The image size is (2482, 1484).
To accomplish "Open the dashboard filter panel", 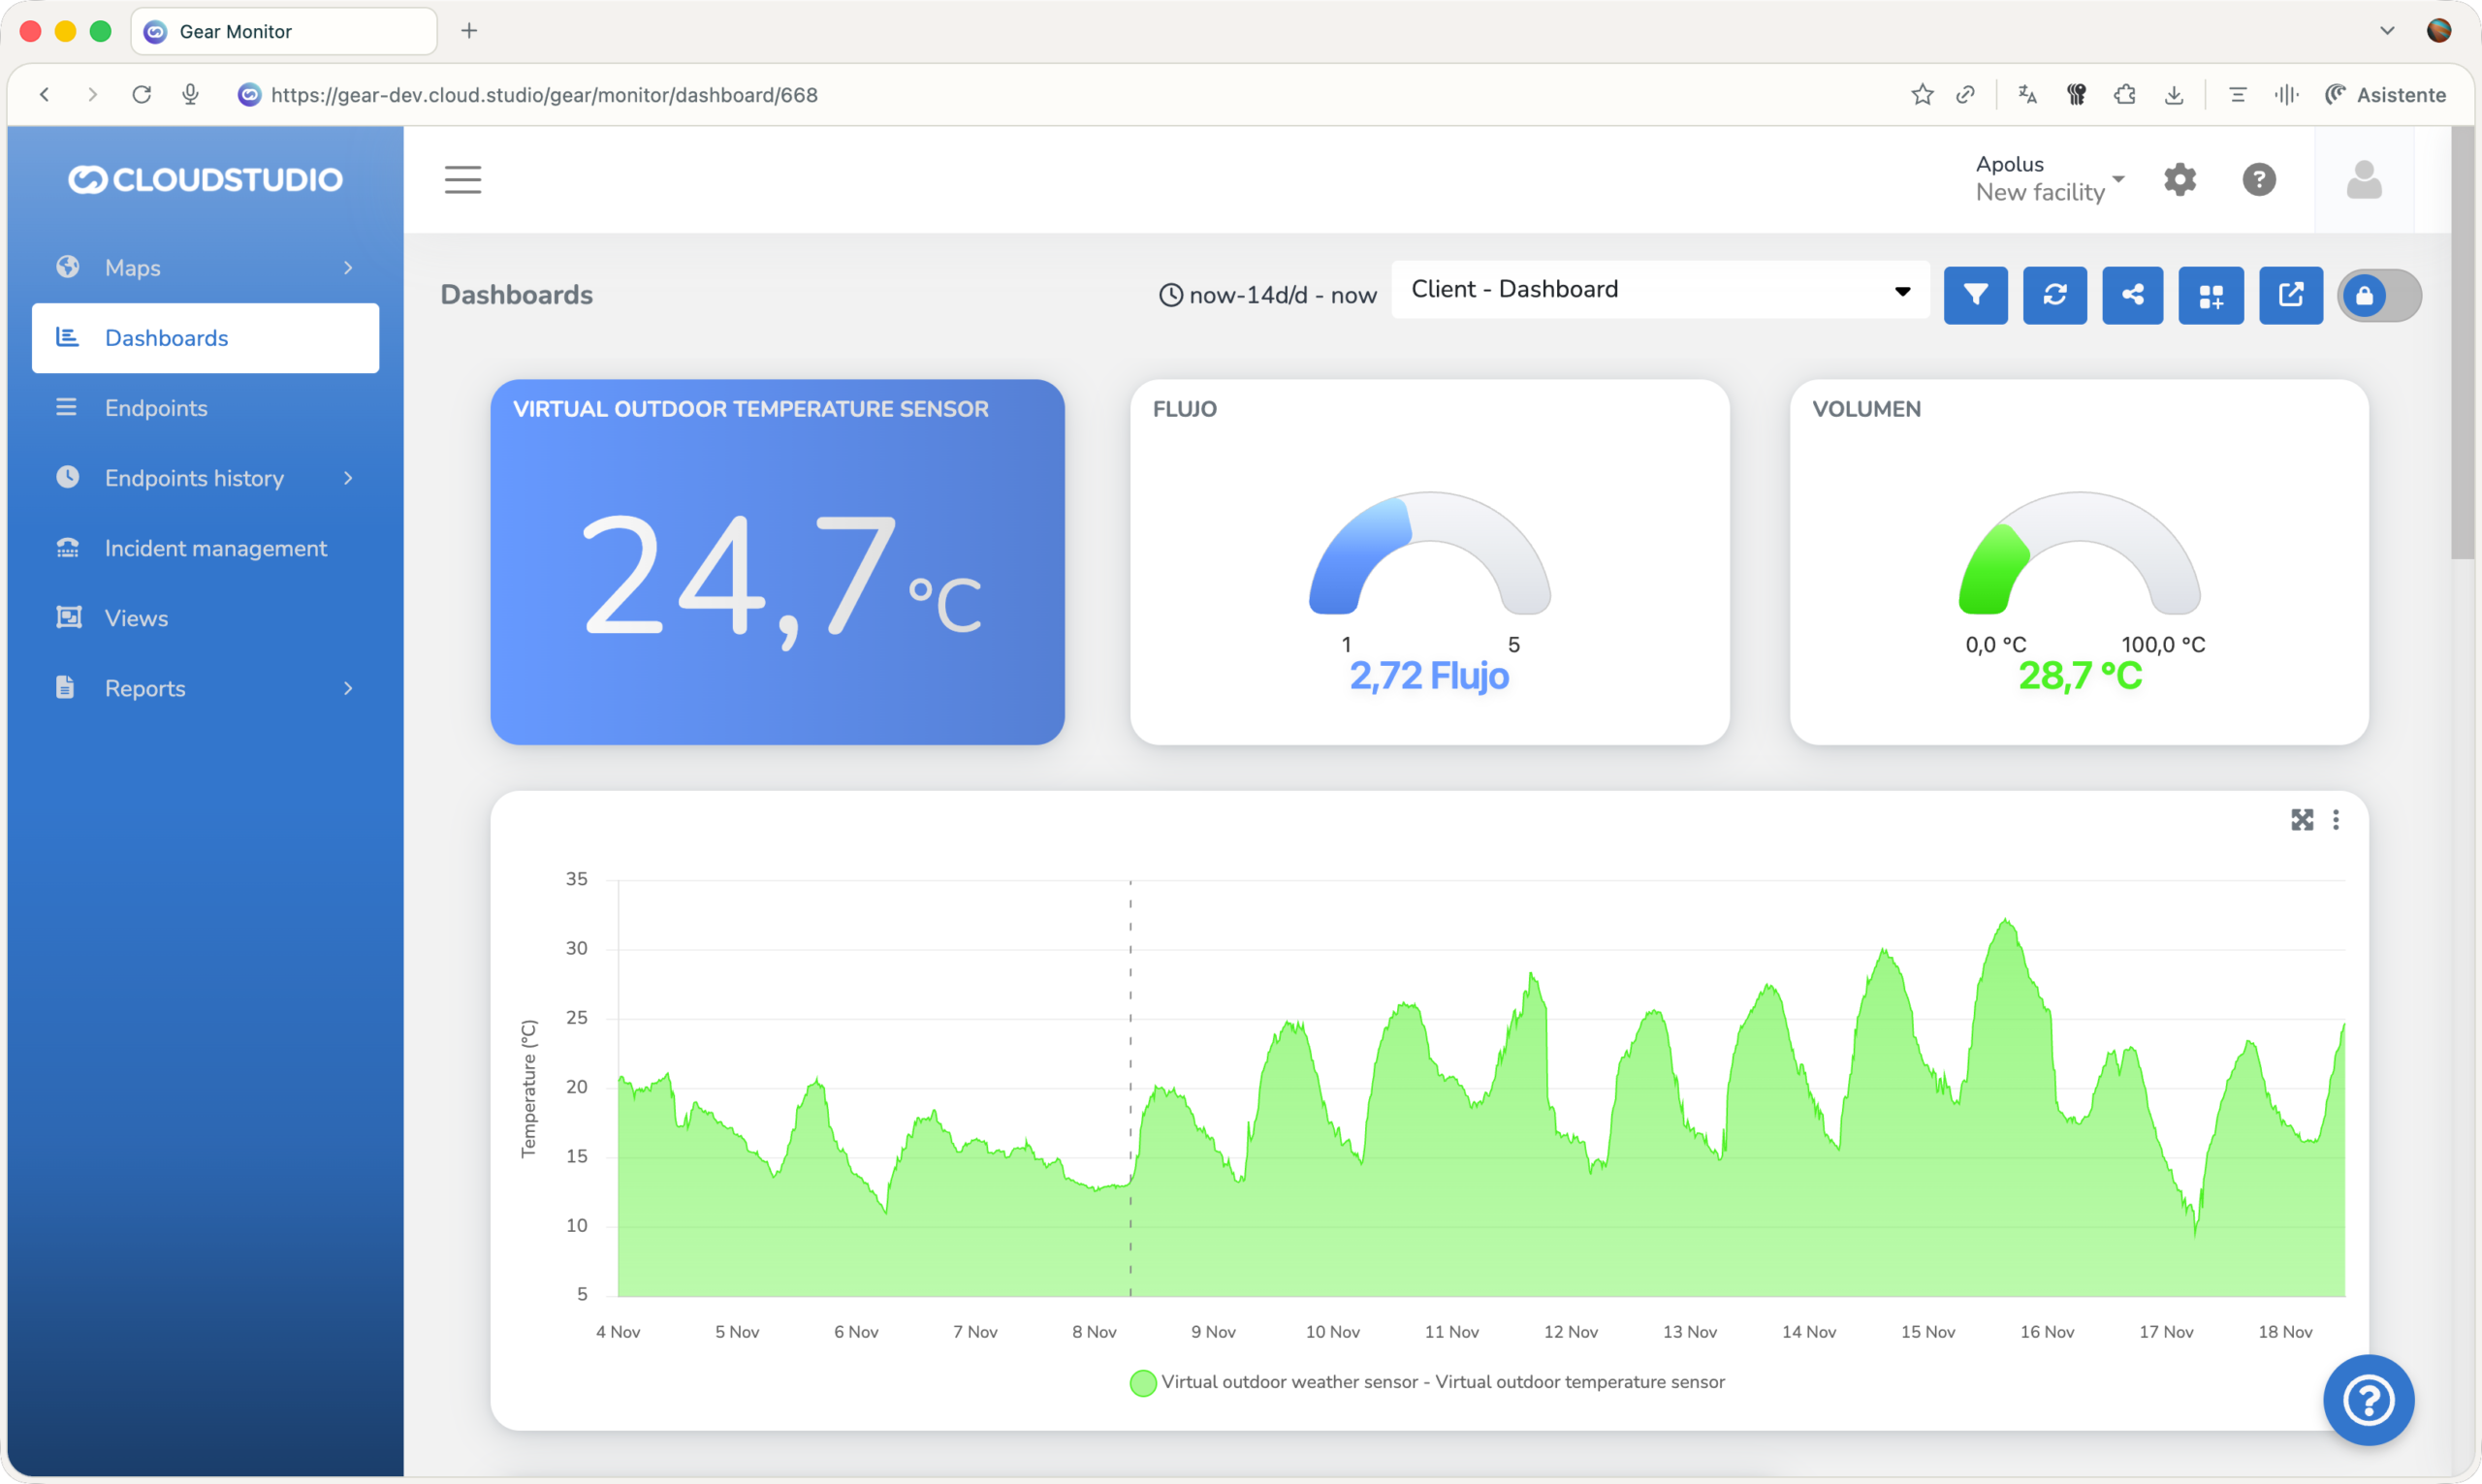I will pyautogui.click(x=1975, y=295).
